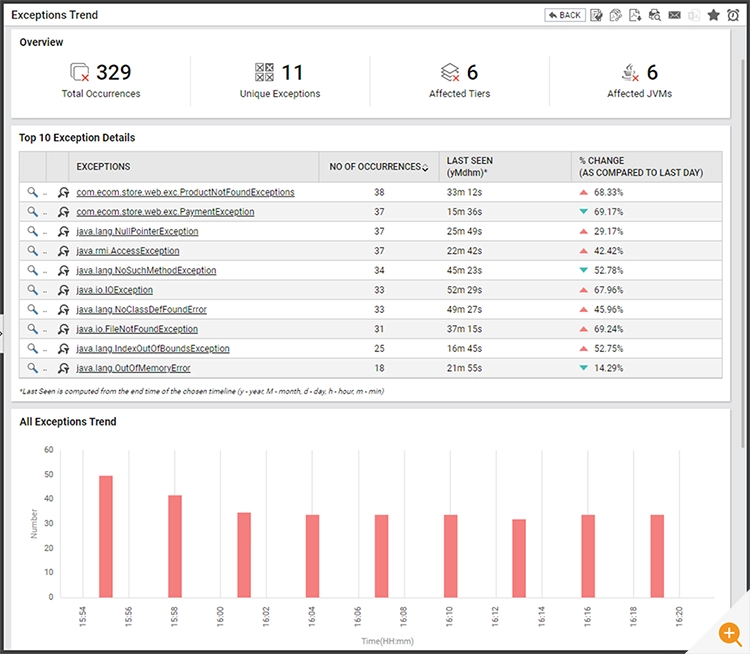Click trace icon beside java.rmi.AccessException
This screenshot has height=654, width=750.
(x=64, y=251)
